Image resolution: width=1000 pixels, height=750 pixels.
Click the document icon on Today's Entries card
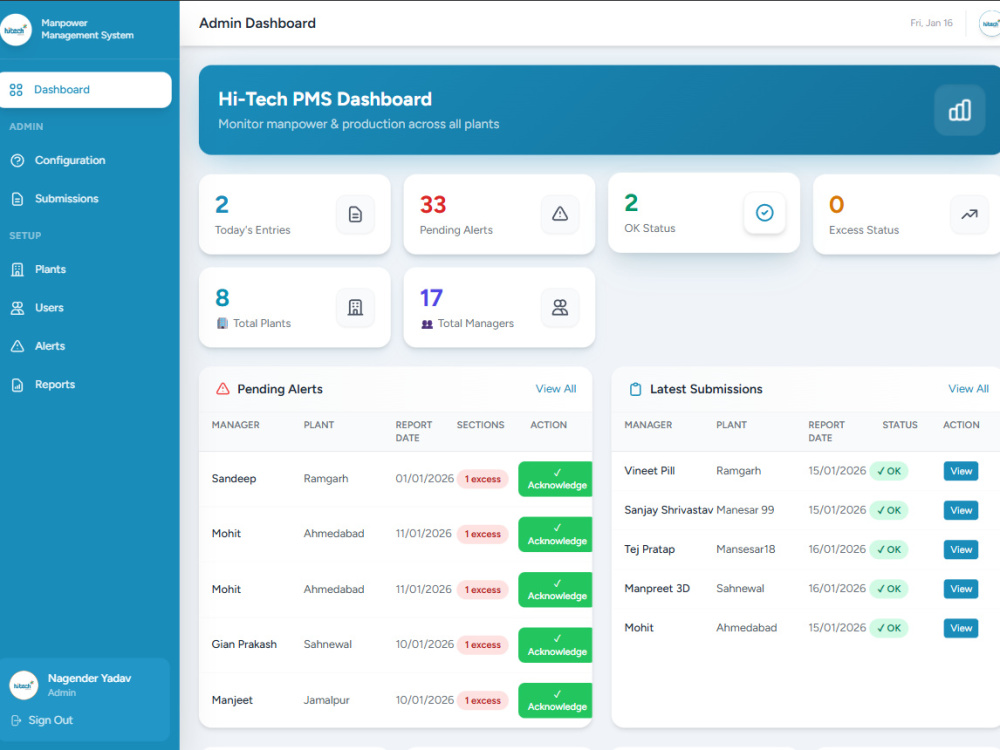tap(355, 214)
